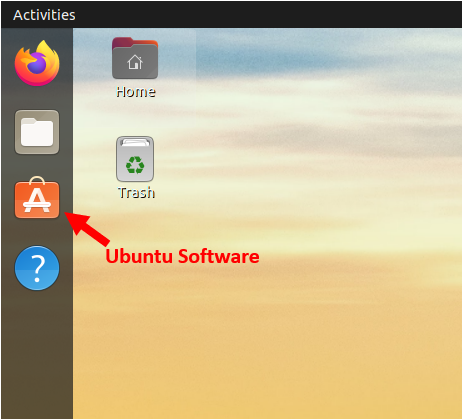Open the Files manager dock icon
Screen dimensions: 462x419
[37, 132]
